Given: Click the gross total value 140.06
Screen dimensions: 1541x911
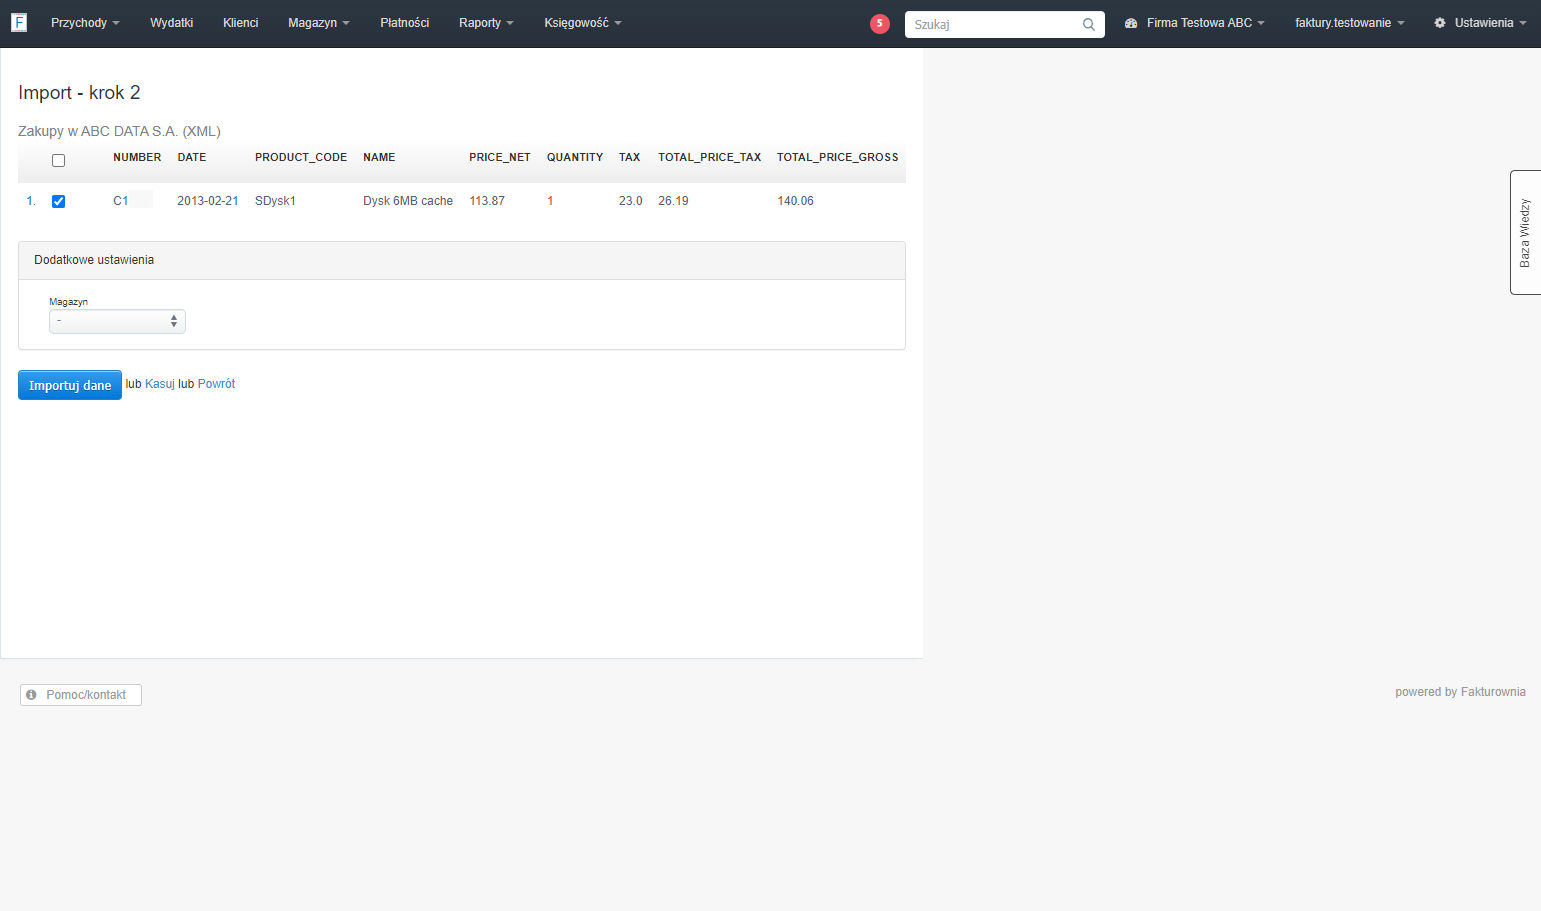Looking at the screenshot, I should coord(795,201).
